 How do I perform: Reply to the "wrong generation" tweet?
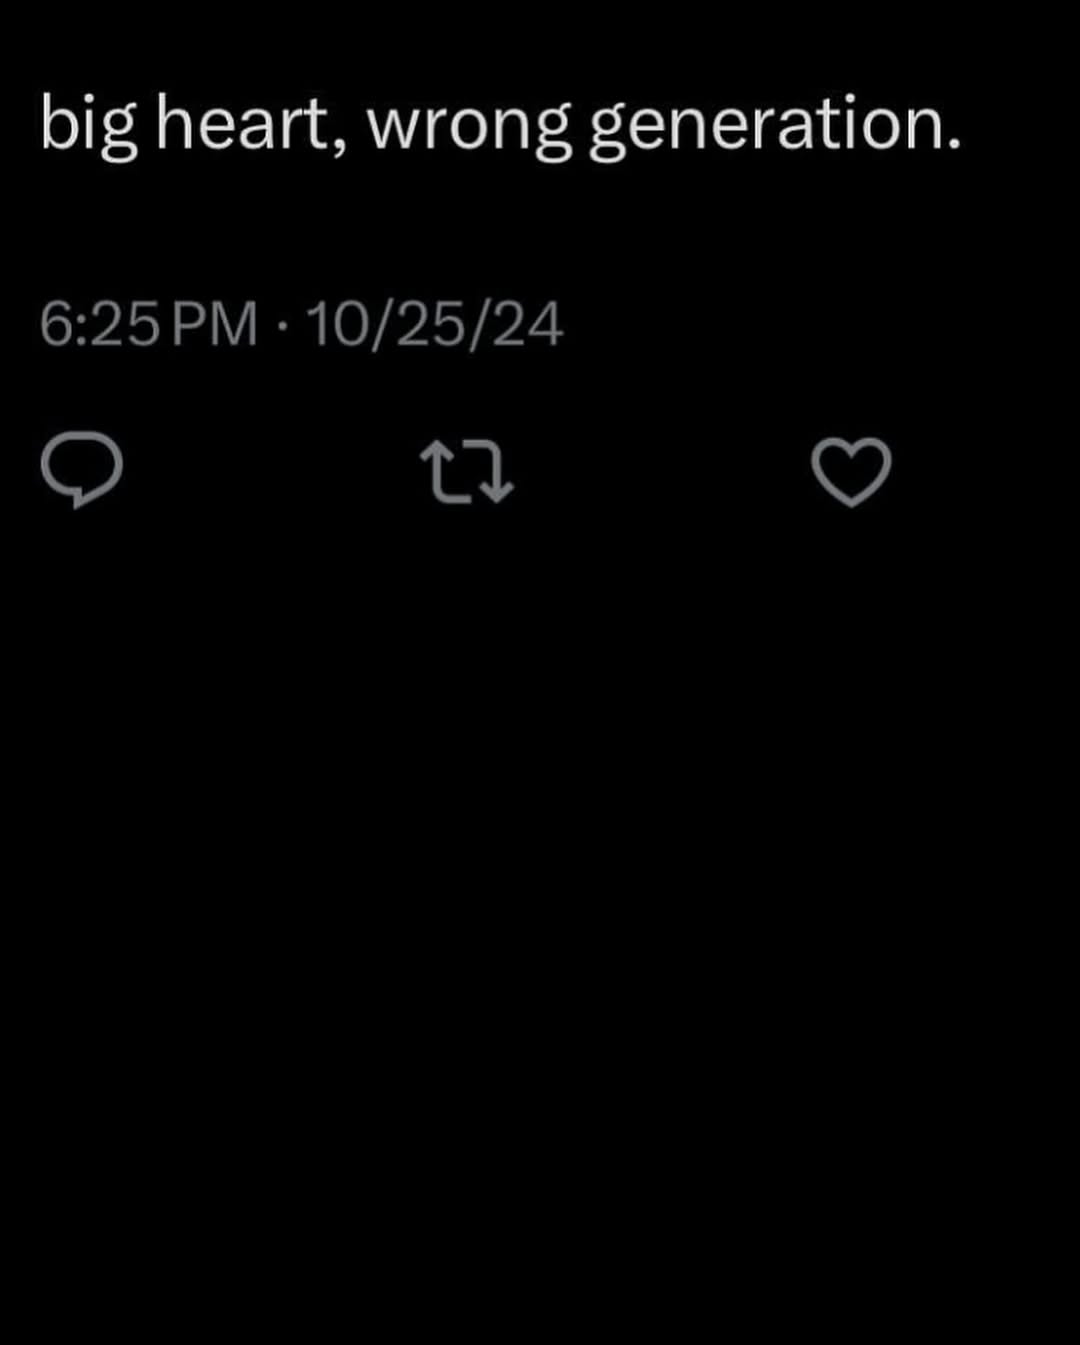pyautogui.click(x=82, y=472)
